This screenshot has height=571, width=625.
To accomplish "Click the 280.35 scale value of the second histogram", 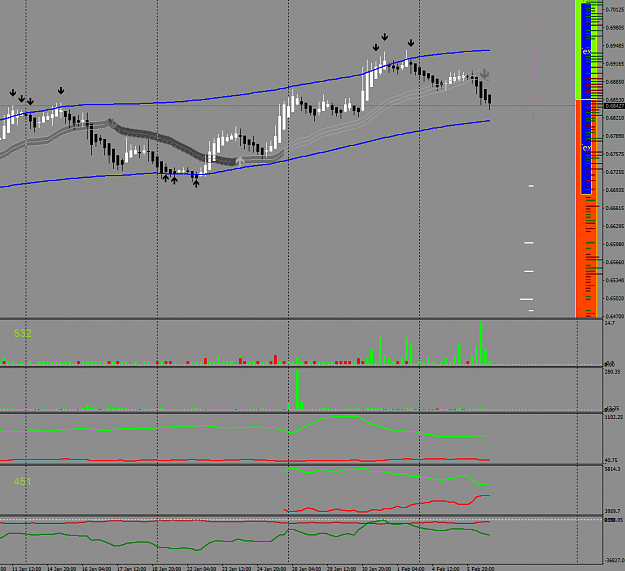I will pyautogui.click(x=612, y=372).
